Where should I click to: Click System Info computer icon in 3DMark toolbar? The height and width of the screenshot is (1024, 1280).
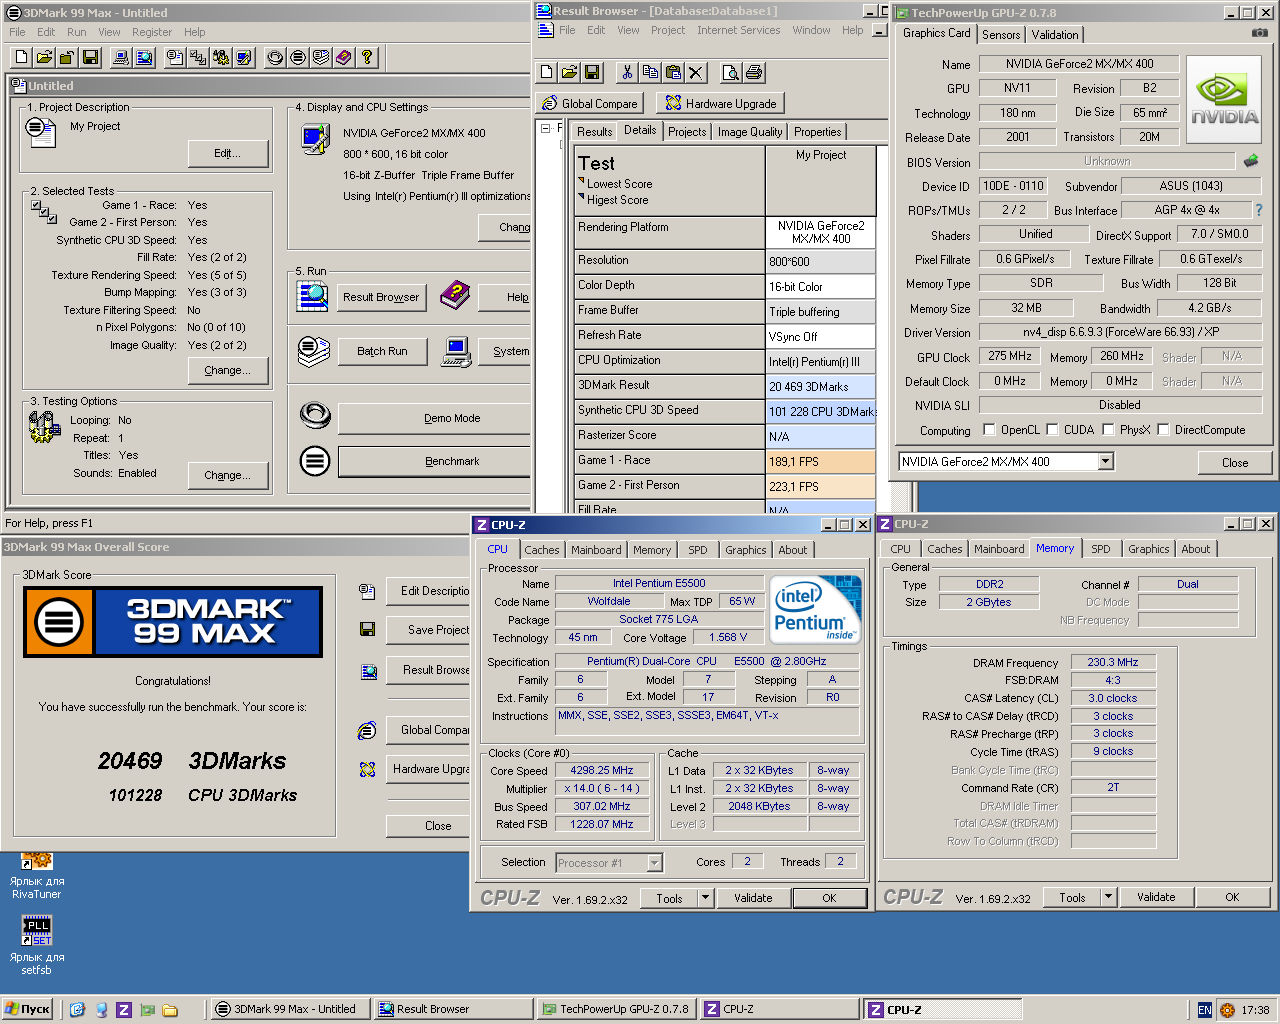click(x=121, y=57)
